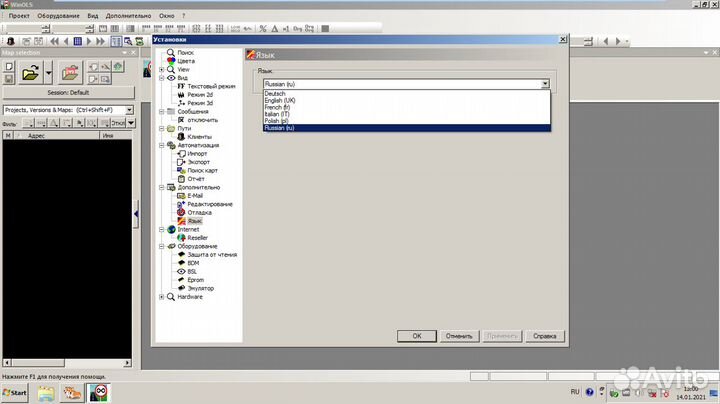Image resolution: width=720 pixels, height=404 pixels.
Task: Collapse the Internet tree node
Action: tap(162, 229)
